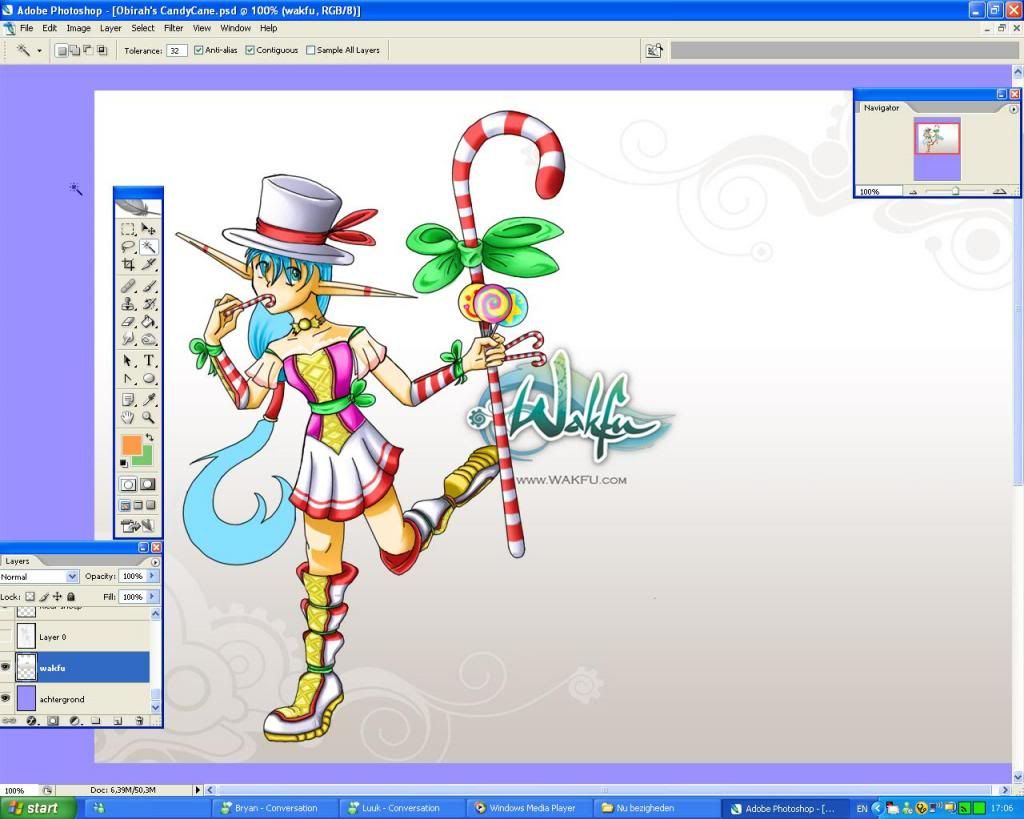Toggle lock image pixels

click(x=44, y=596)
